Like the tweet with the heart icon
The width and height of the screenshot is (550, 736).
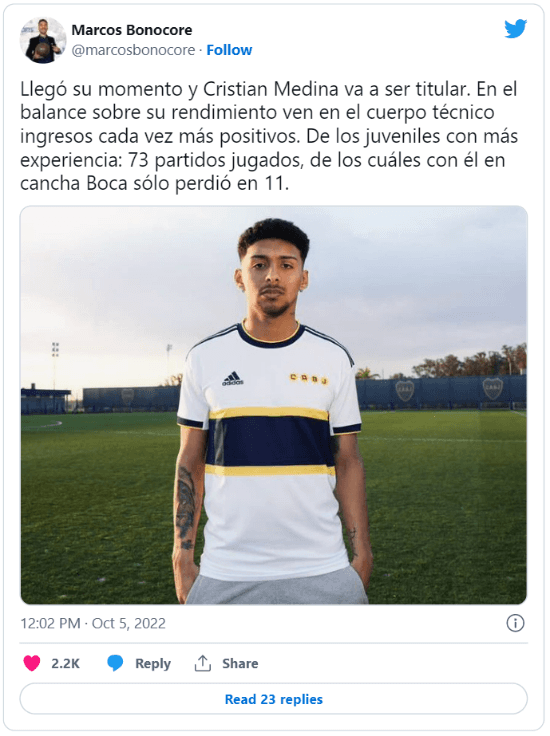point(32,663)
